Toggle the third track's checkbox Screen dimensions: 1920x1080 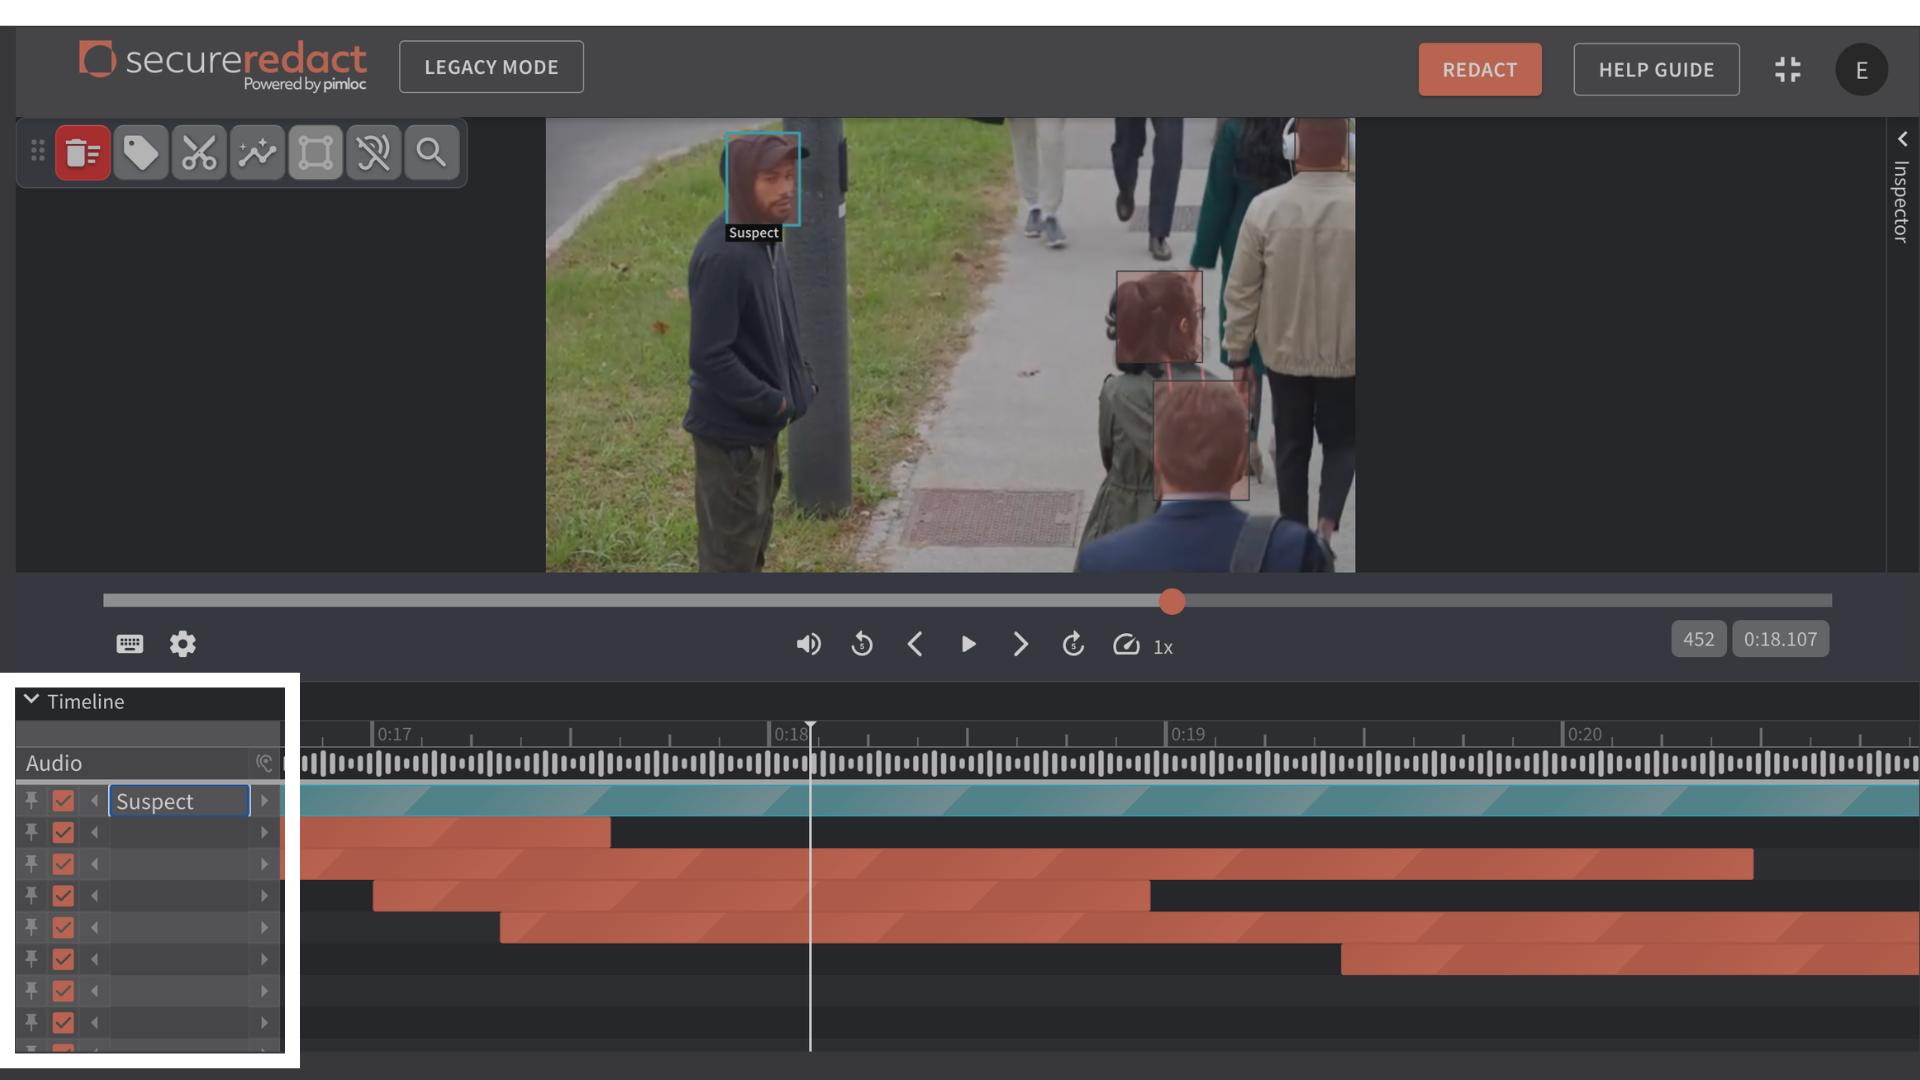(x=63, y=864)
